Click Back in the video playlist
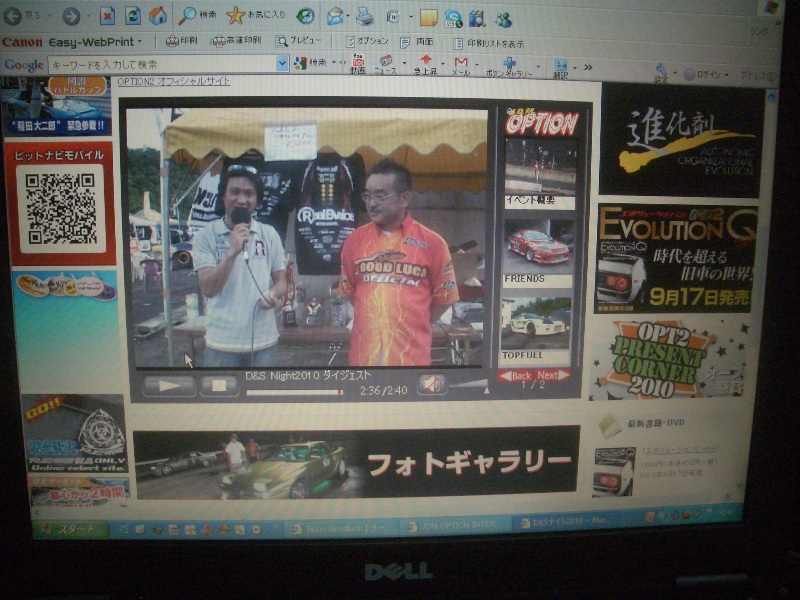The height and width of the screenshot is (600, 800). (x=516, y=376)
